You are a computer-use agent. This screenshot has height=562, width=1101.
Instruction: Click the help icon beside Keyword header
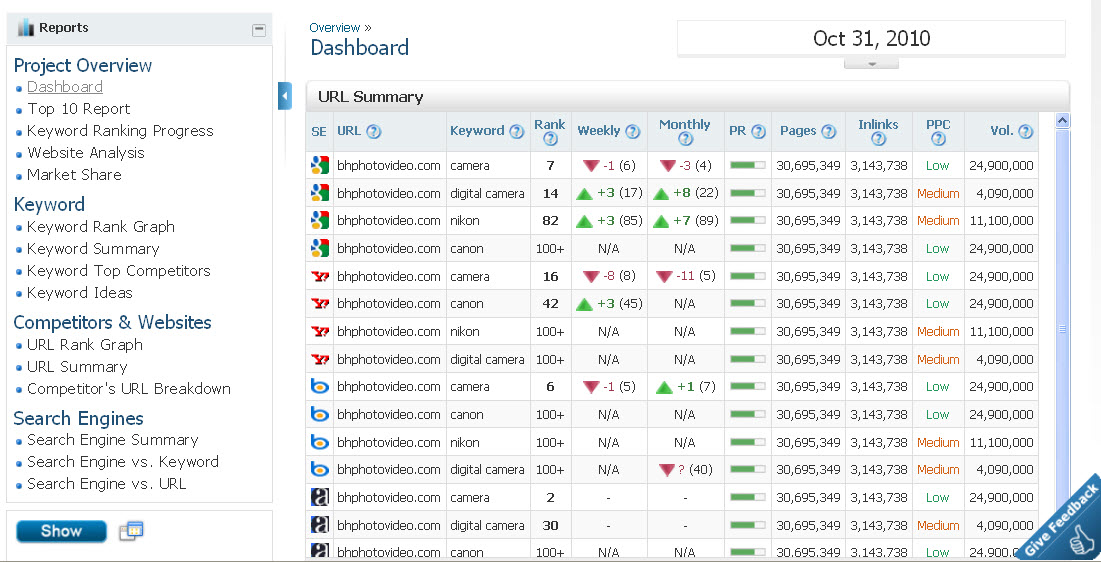click(517, 131)
